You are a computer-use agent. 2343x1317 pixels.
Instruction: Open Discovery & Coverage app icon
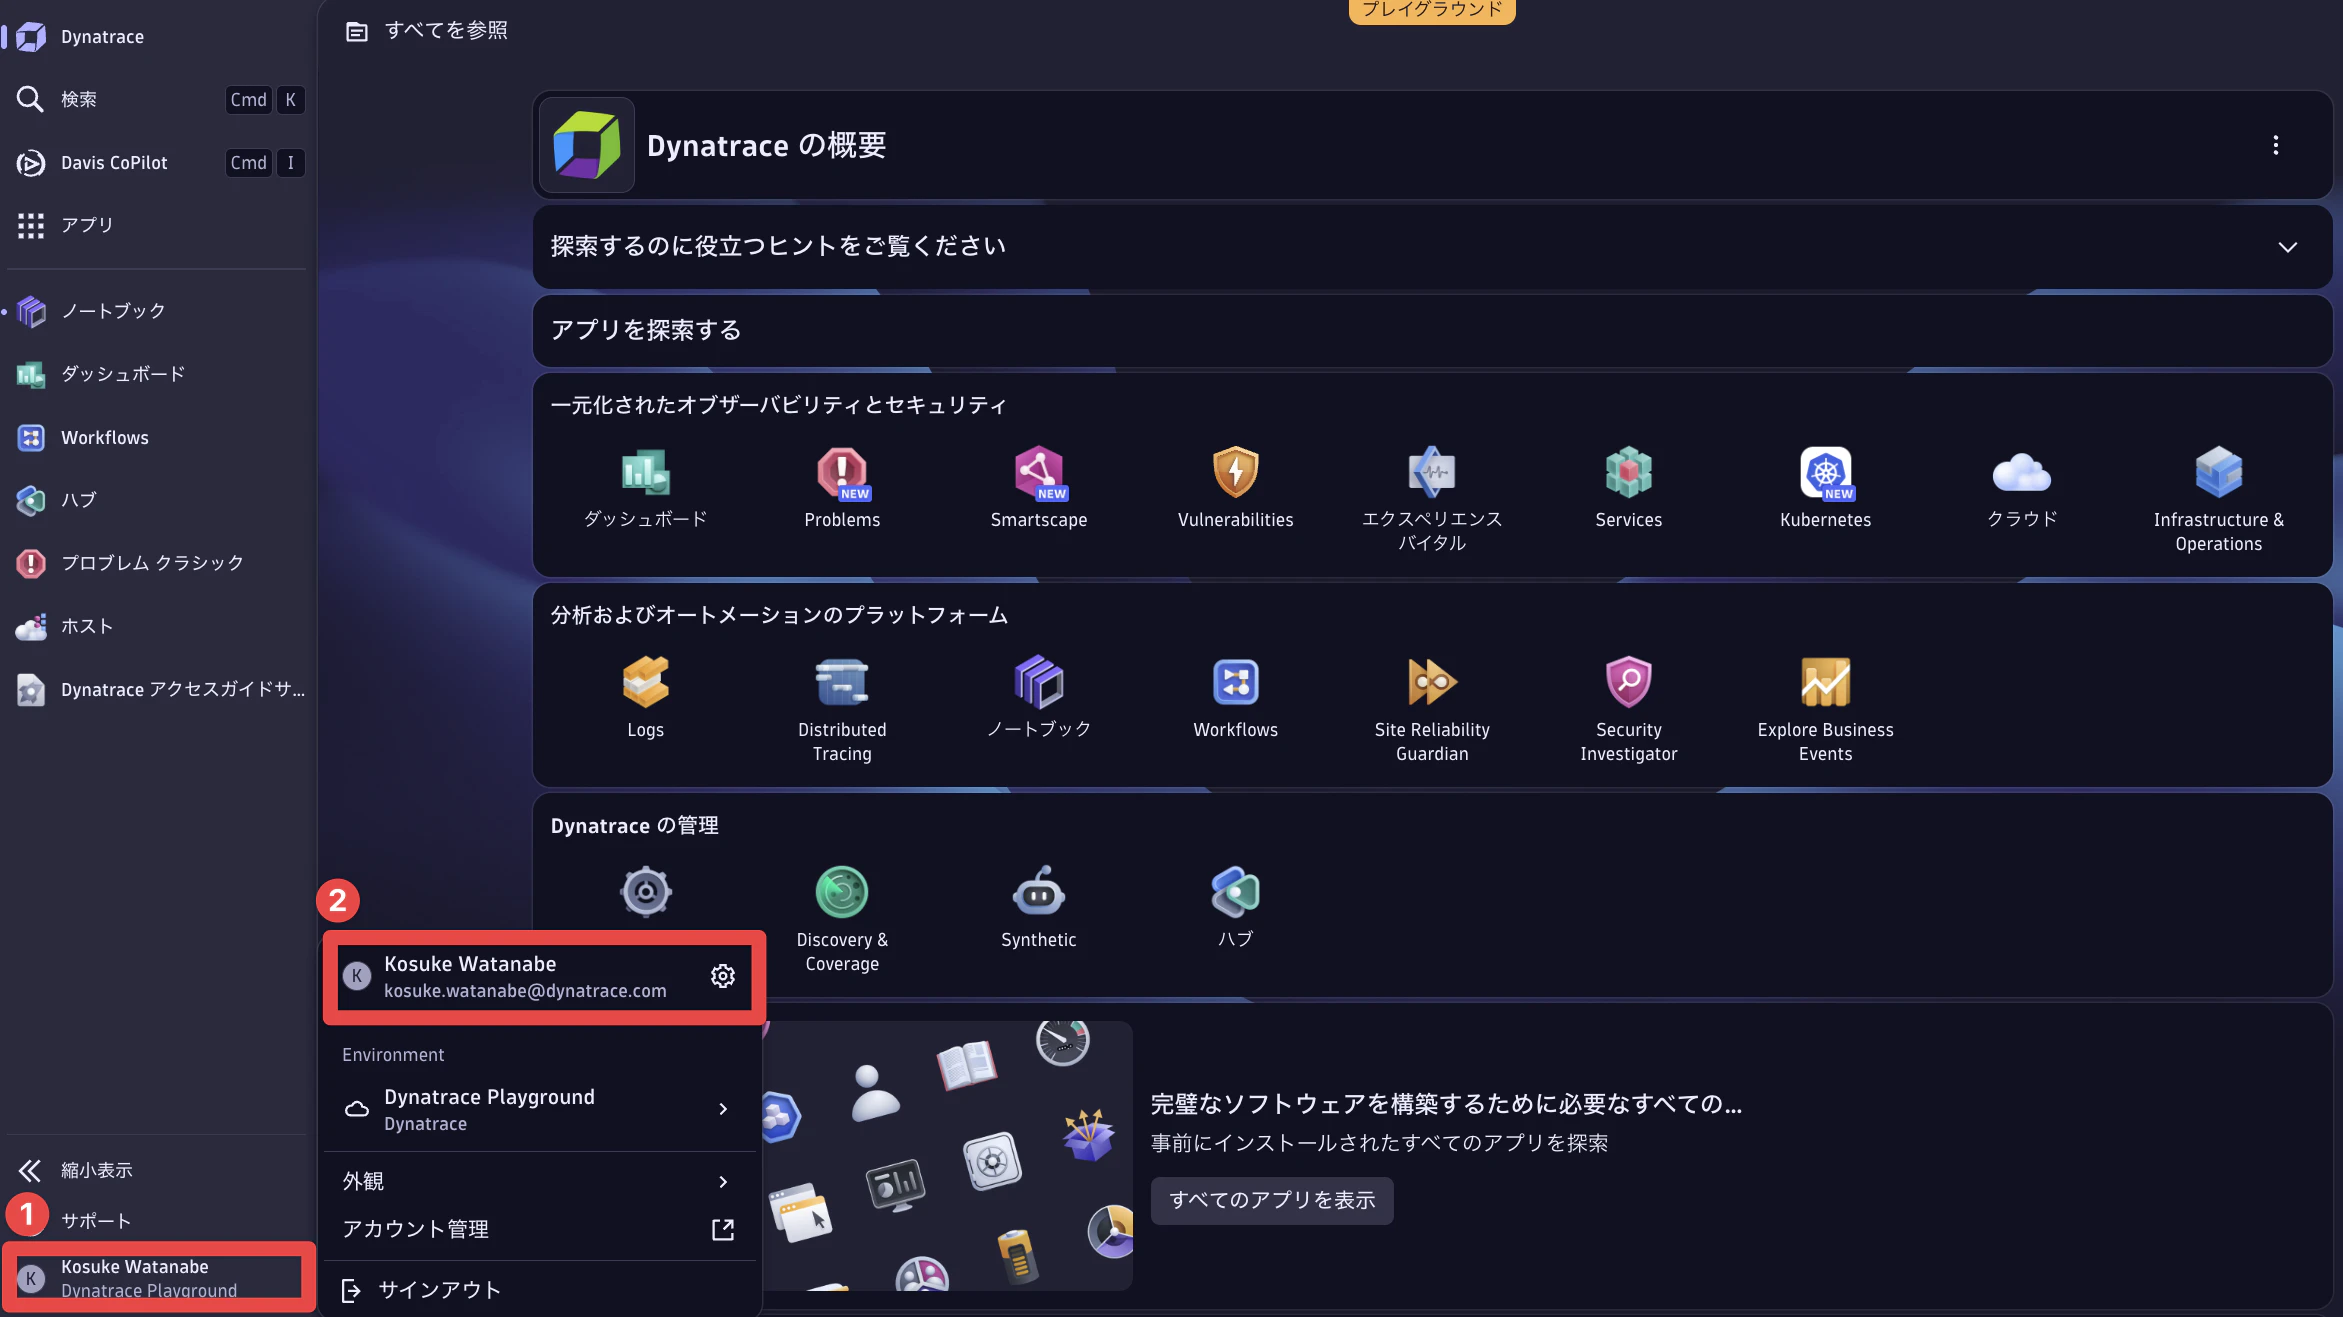pyautogui.click(x=842, y=892)
